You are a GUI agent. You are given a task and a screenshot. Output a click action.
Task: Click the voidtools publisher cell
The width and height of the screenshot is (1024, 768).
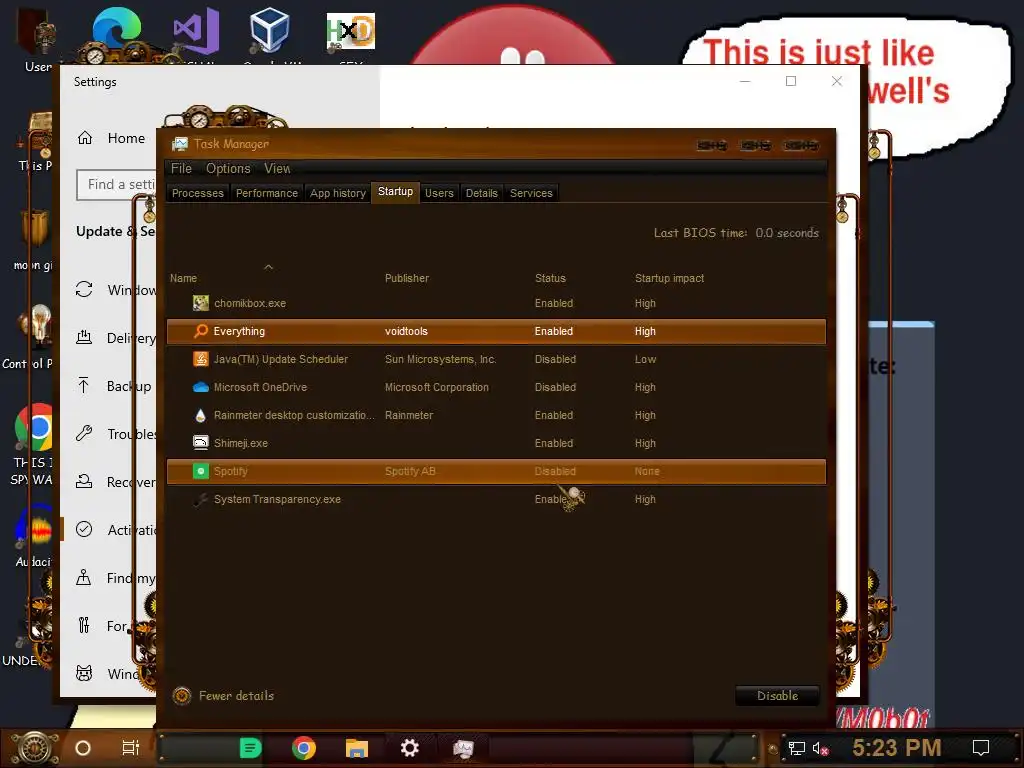(x=406, y=331)
